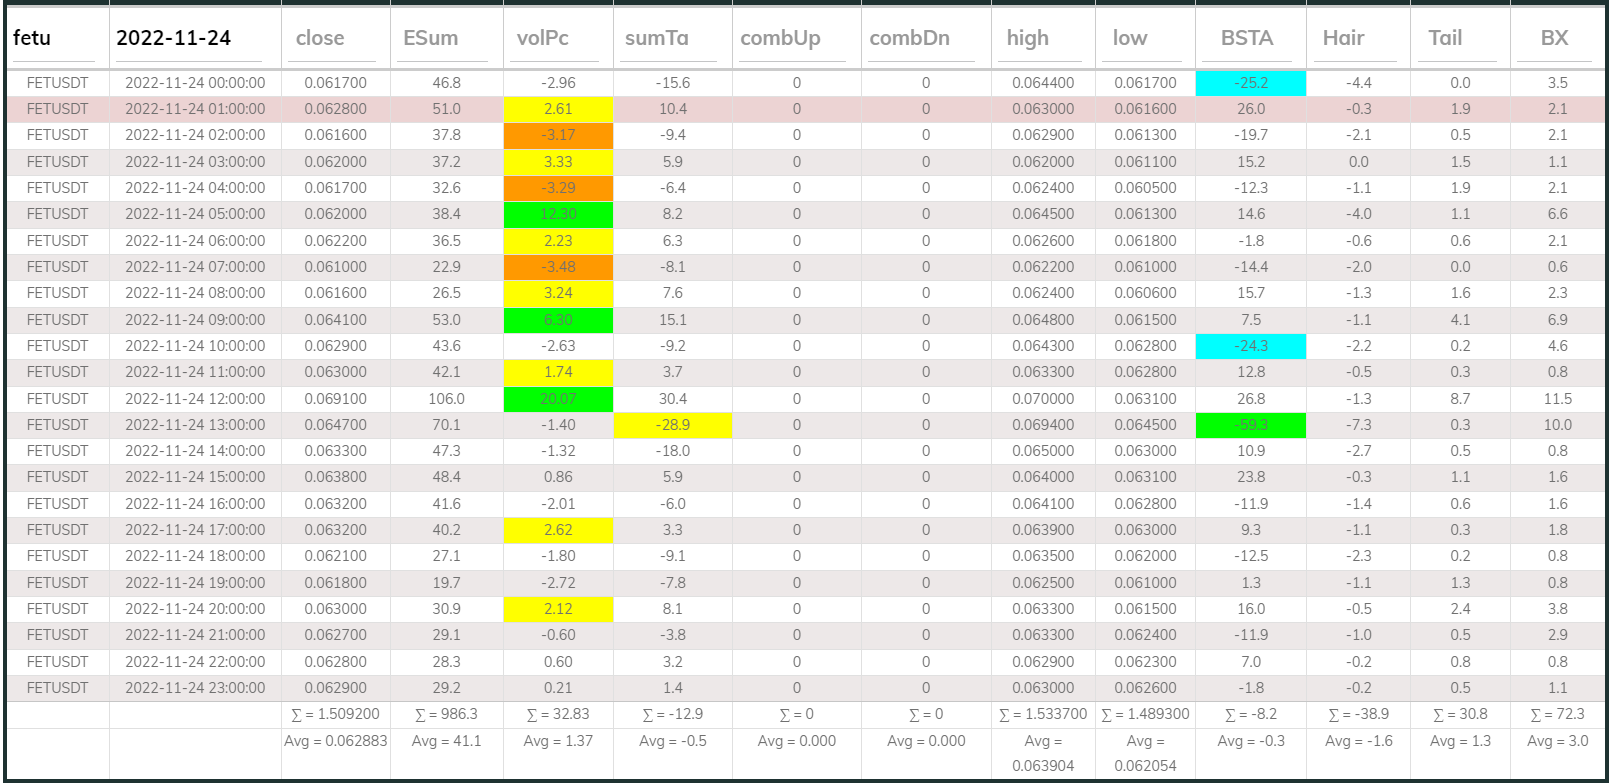Viewport: 1611px width, 783px height.
Task: Sort by the close column header
Action: click(320, 38)
